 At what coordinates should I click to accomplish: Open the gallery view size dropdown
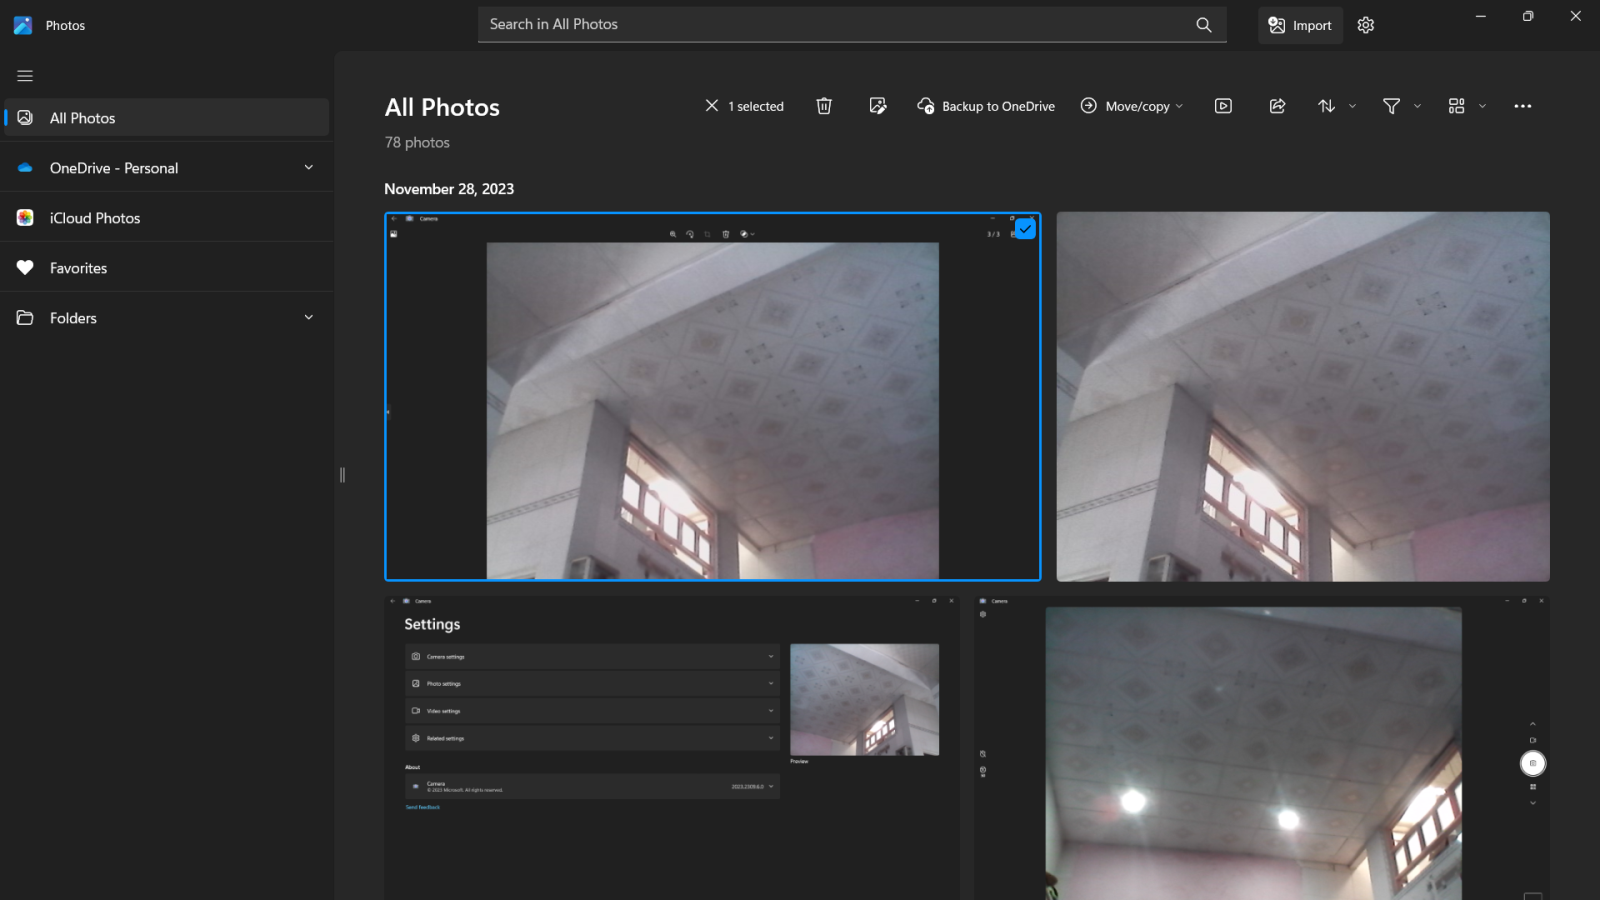click(x=1466, y=106)
